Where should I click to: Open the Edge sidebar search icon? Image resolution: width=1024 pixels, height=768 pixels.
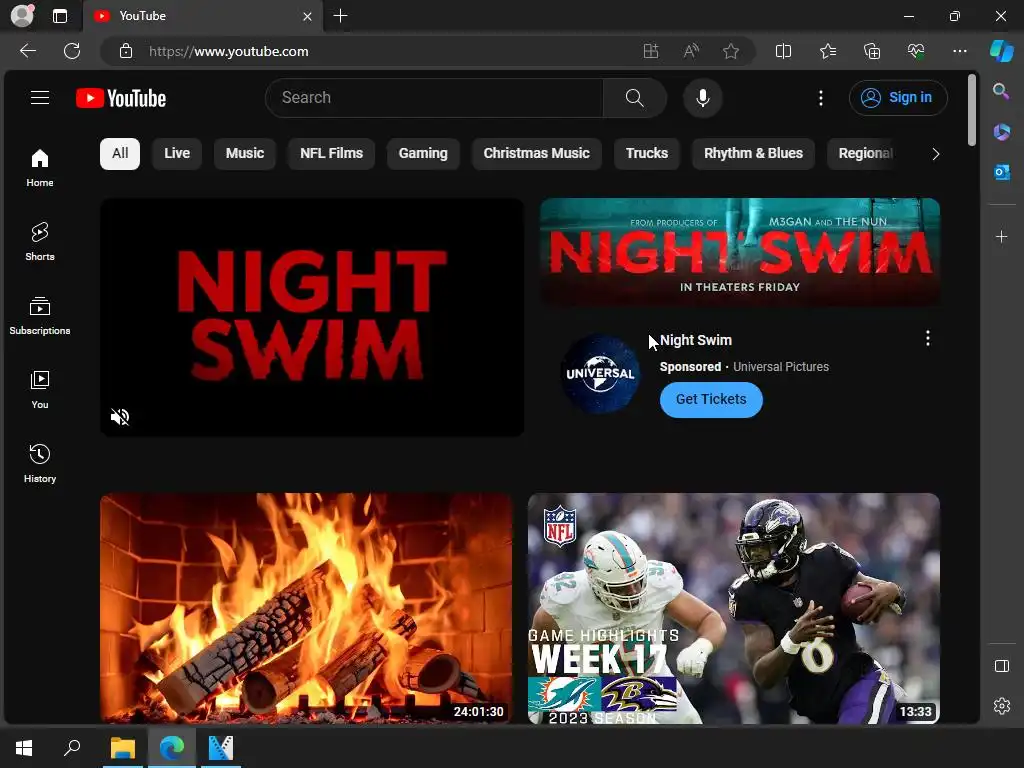[x=1001, y=91]
